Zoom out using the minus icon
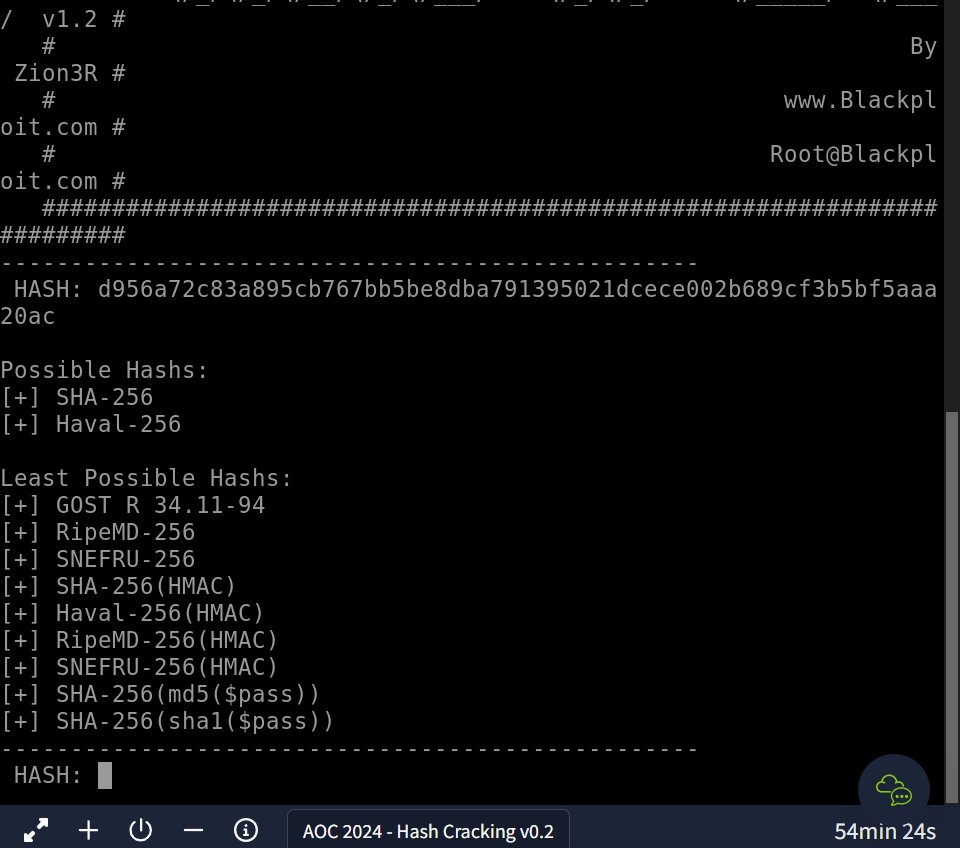Screen dimensions: 960x848 pos(193,830)
